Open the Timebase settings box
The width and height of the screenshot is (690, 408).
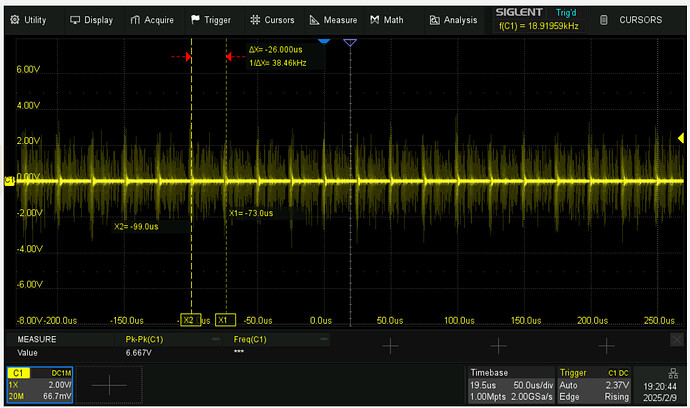click(x=510, y=385)
